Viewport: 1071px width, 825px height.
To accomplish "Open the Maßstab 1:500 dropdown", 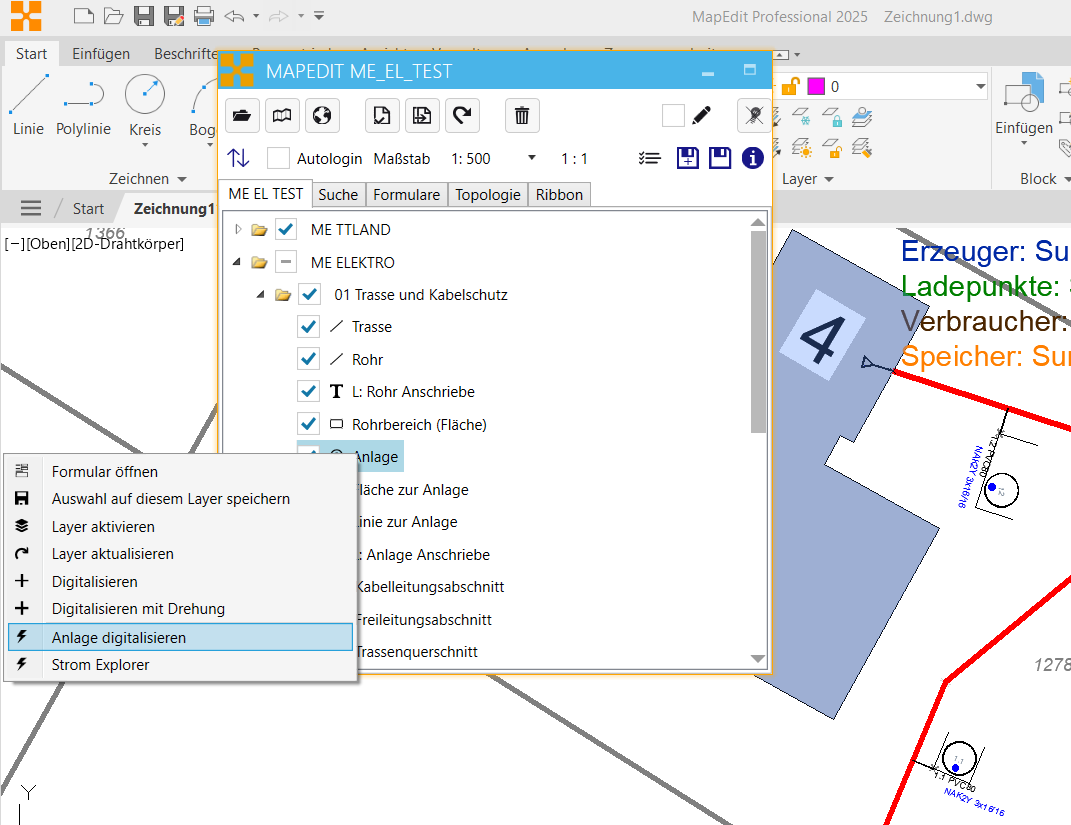I will [x=532, y=158].
